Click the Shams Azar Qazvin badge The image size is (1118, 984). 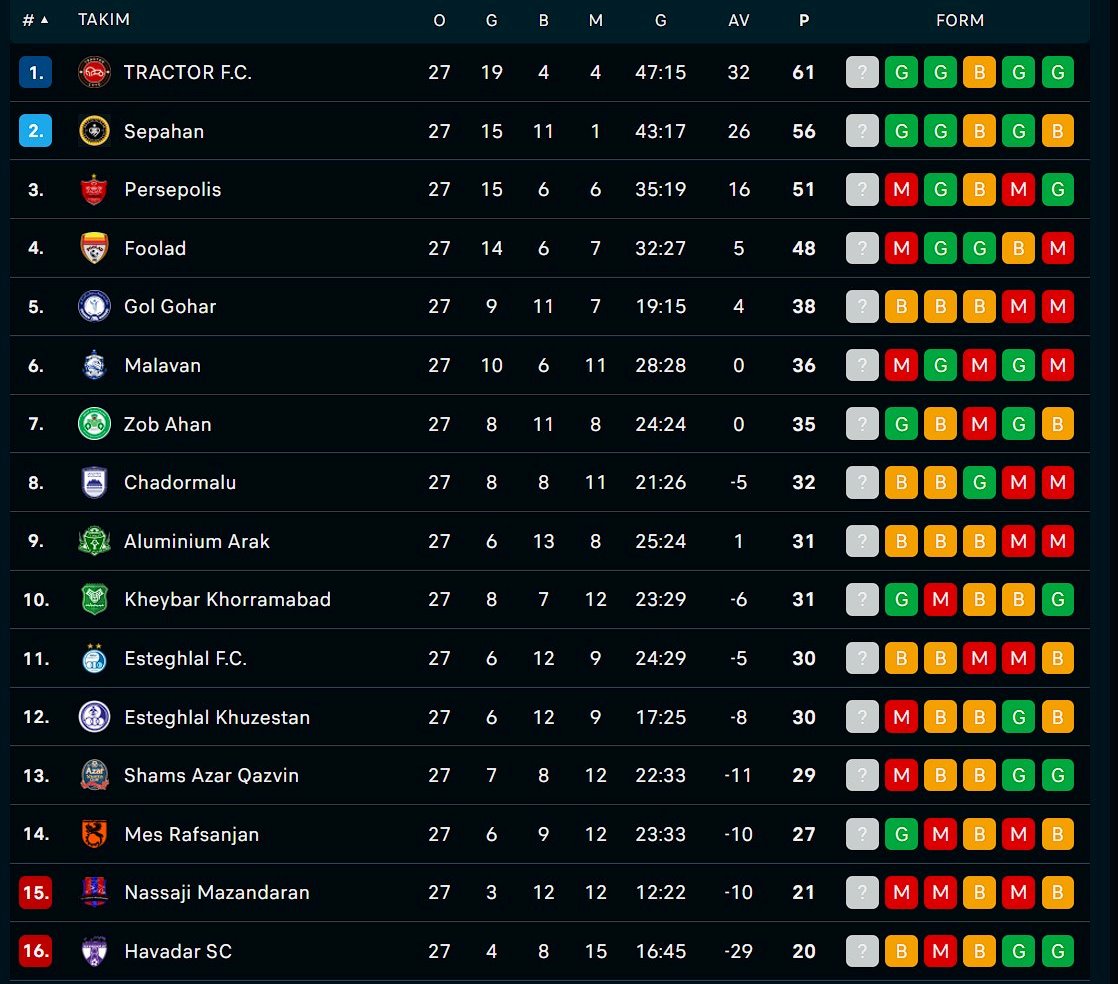click(x=94, y=775)
